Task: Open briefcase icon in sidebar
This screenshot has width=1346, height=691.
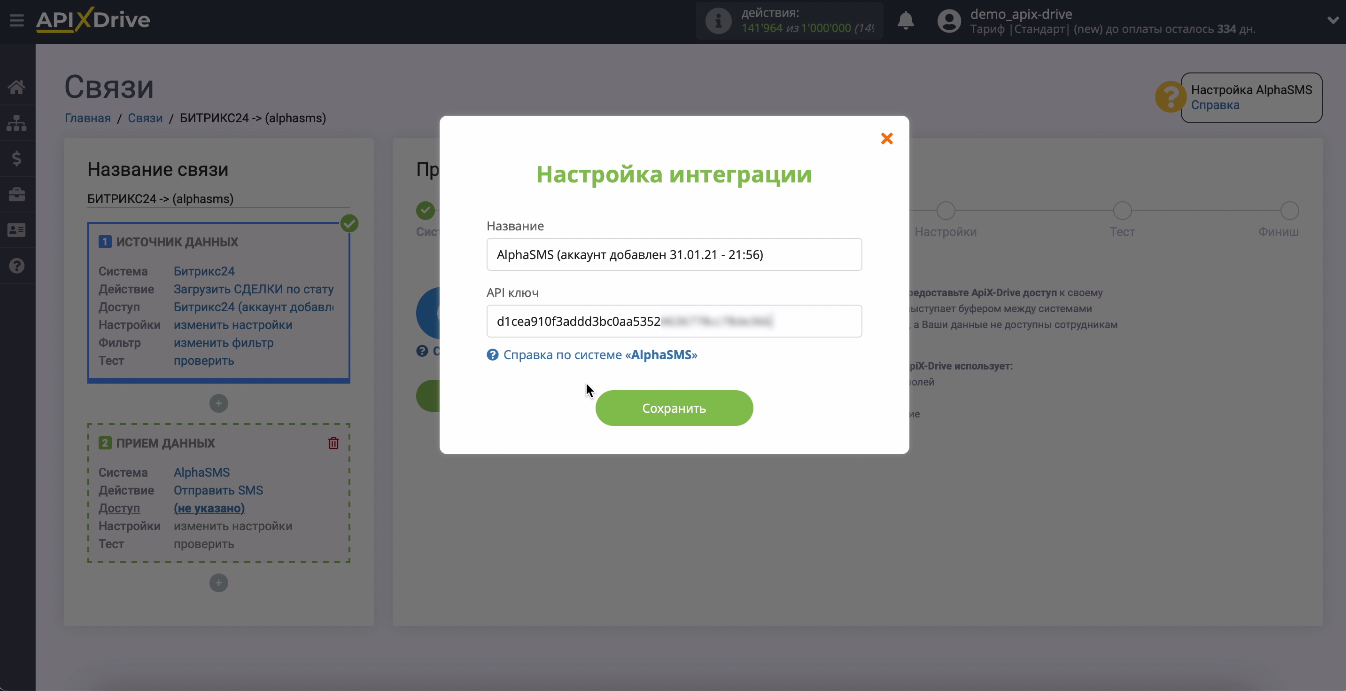Action: point(16,194)
